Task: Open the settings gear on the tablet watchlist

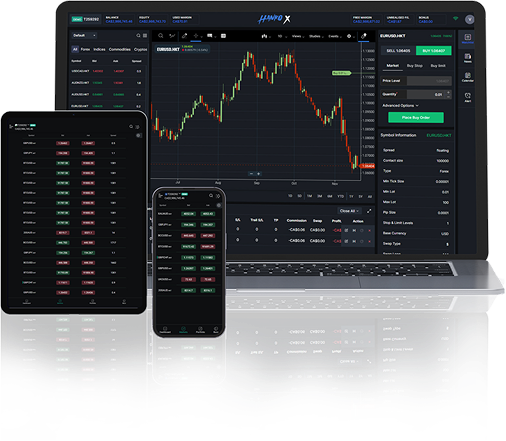Action: (139, 135)
